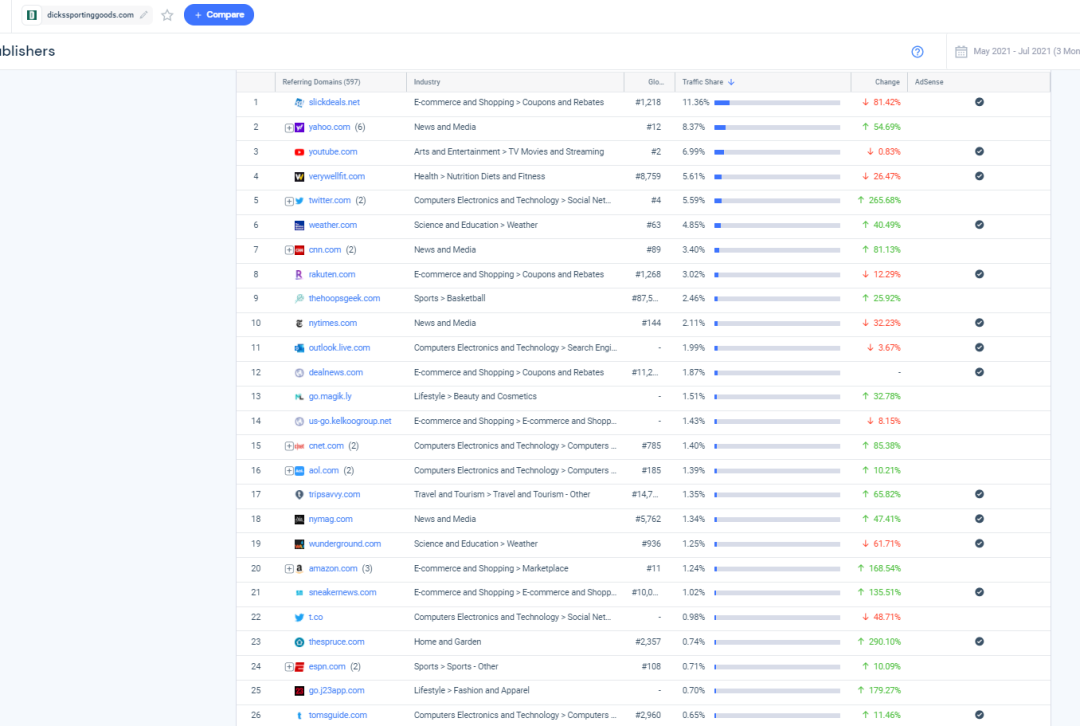Click the AdSense checkmark for rakuten.com
Viewport: 1080px width, 726px height.
[979, 274]
